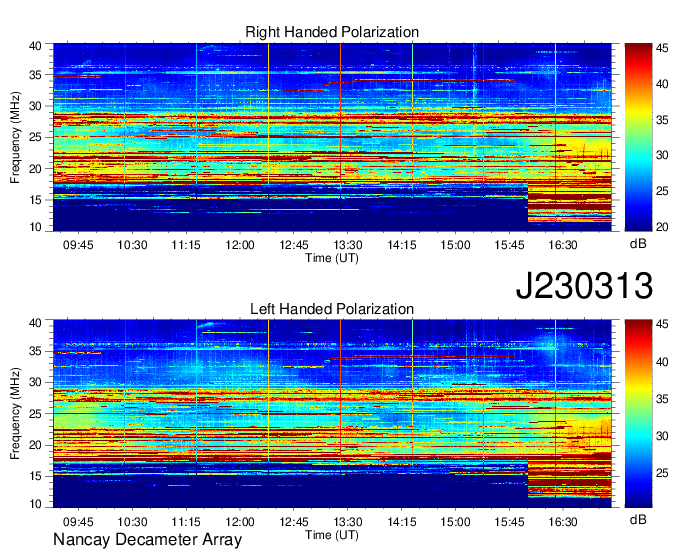Click 15:00 tick under Left Handed plot
This screenshot has height=552, width=680.
(x=455, y=522)
